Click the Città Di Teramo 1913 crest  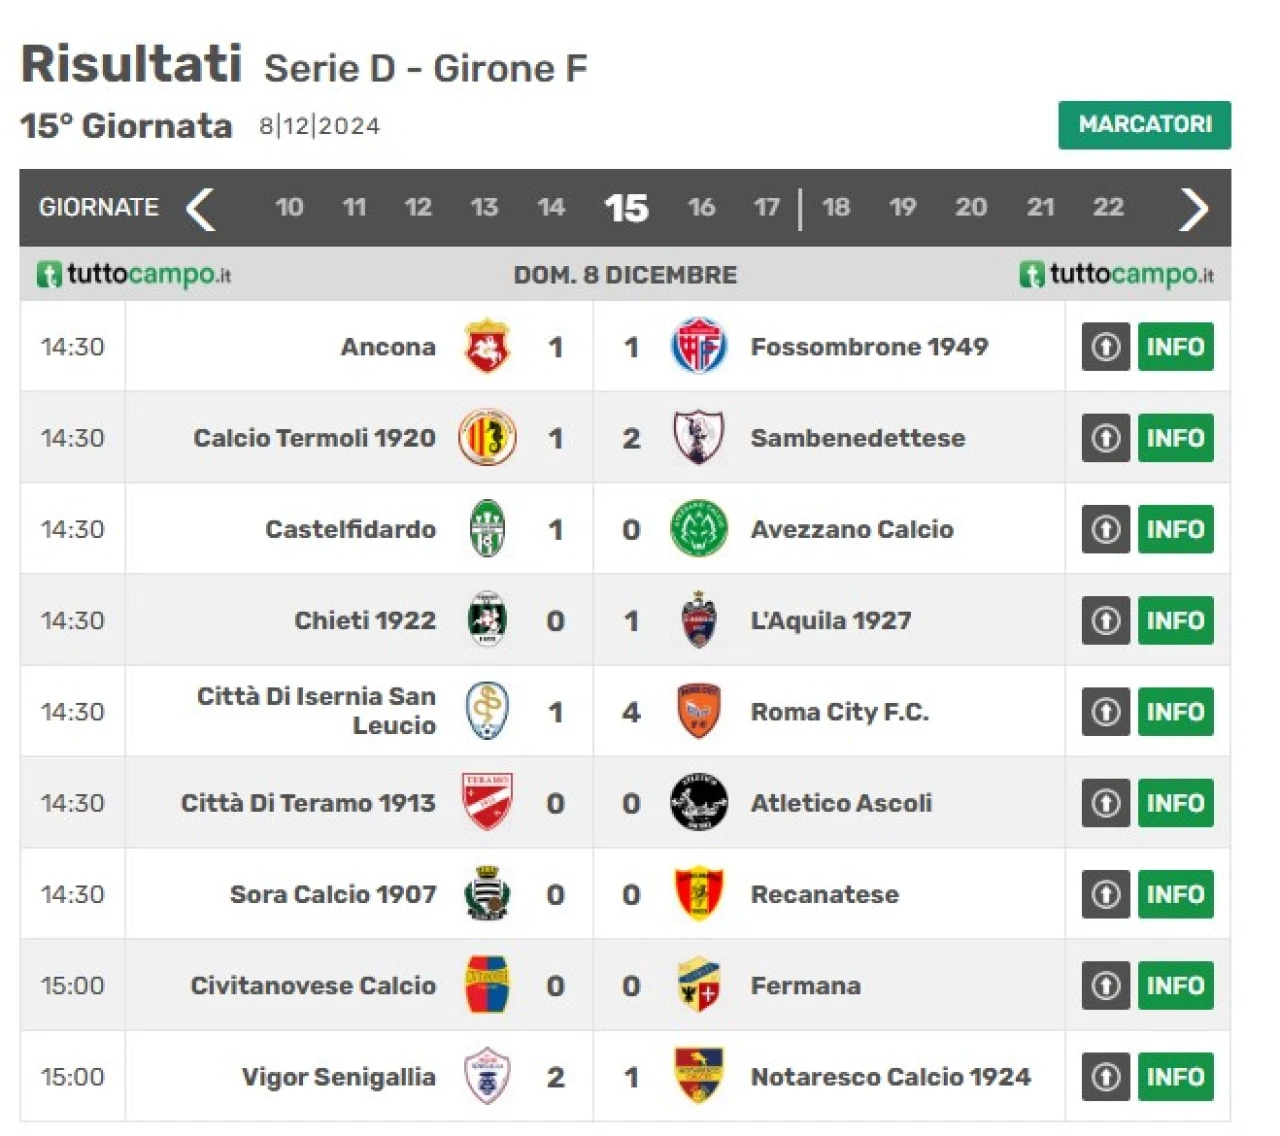pos(487,803)
